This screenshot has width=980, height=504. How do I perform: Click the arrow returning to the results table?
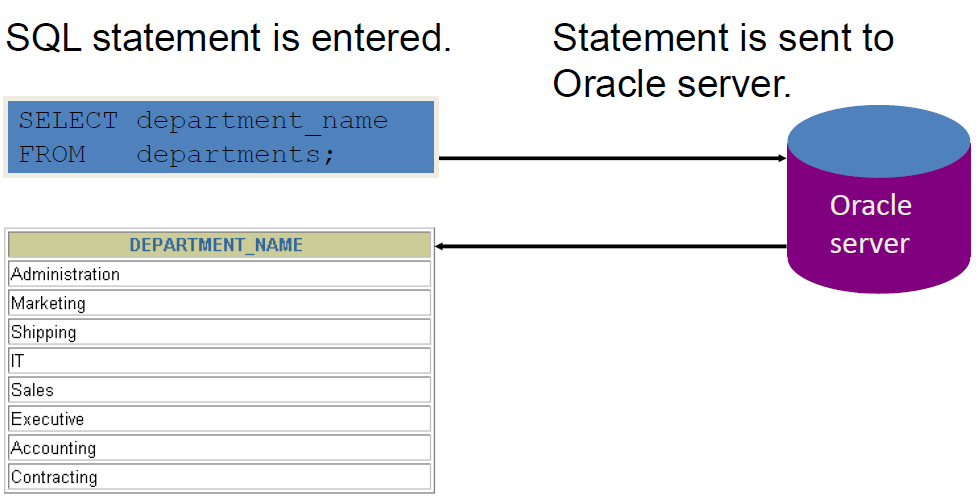[x=611, y=246]
